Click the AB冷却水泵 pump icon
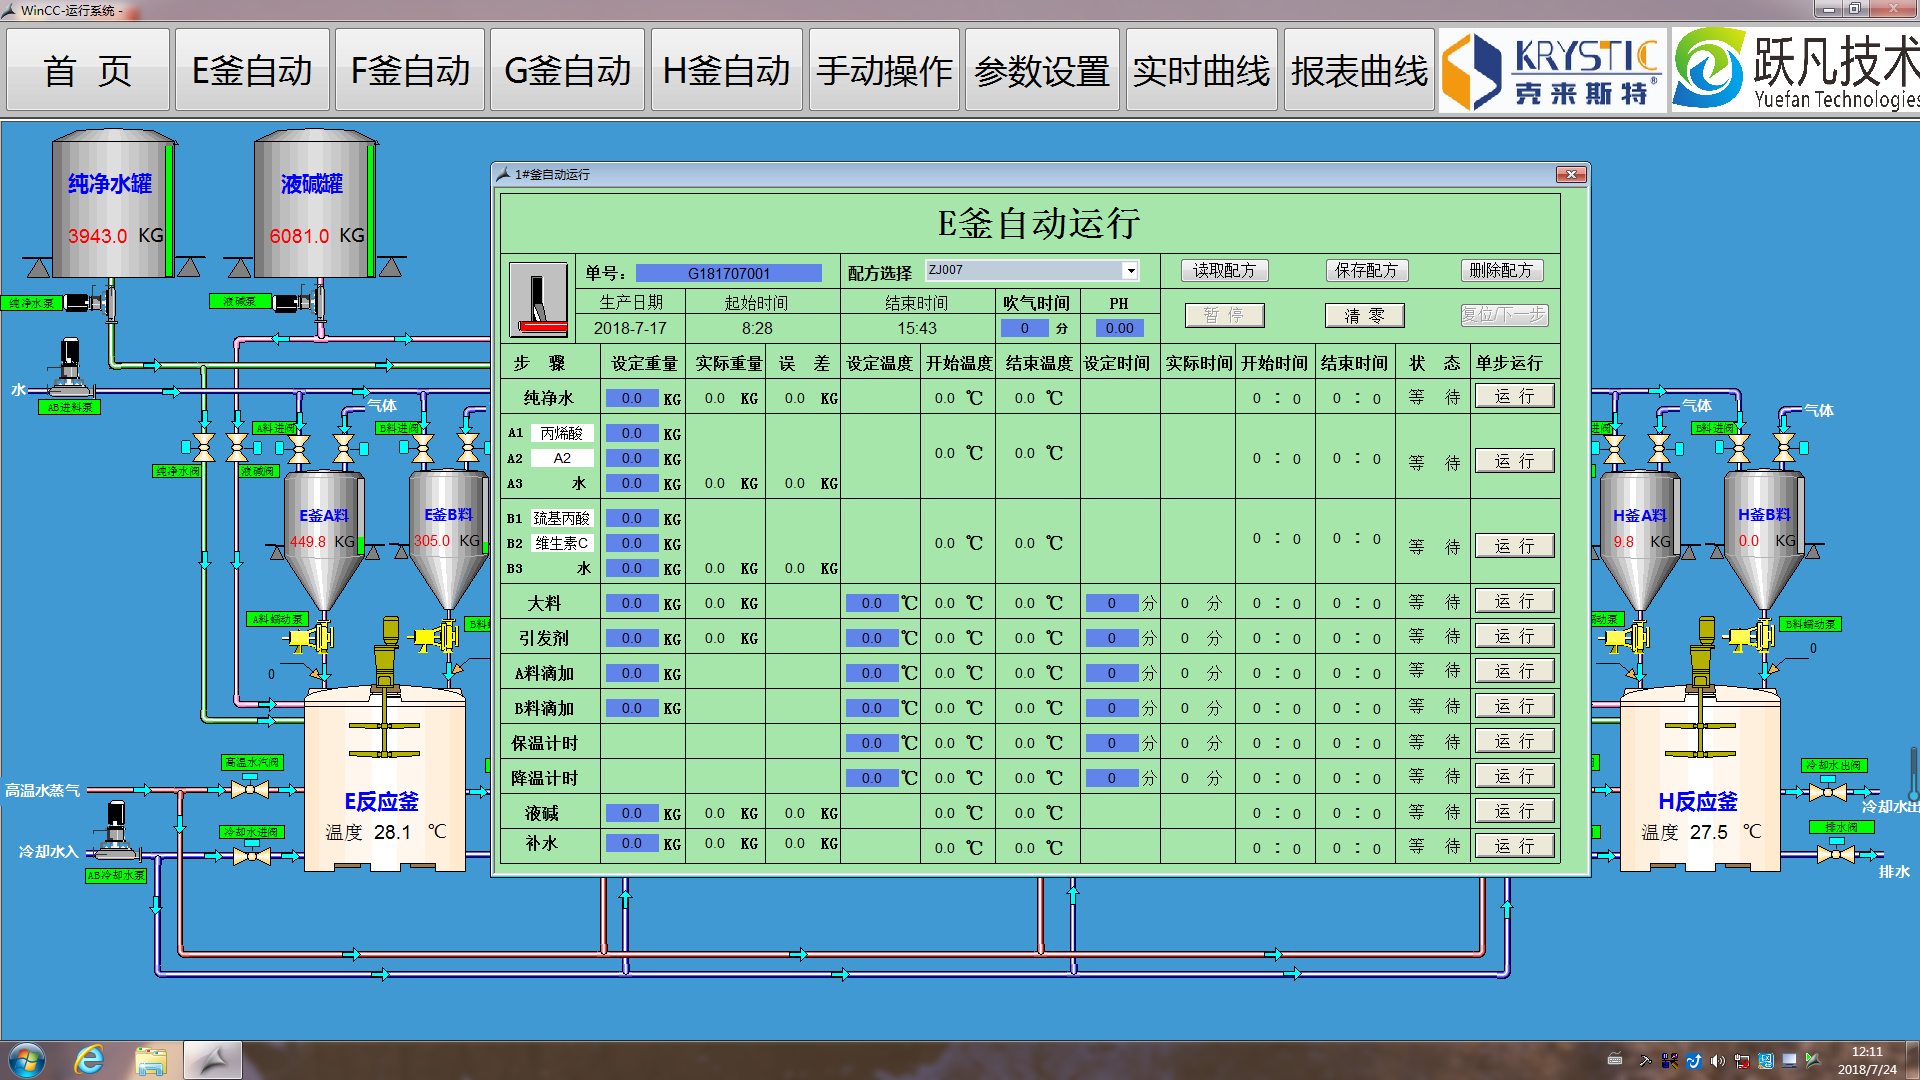Viewport: 1920px width, 1080px height. (x=115, y=834)
